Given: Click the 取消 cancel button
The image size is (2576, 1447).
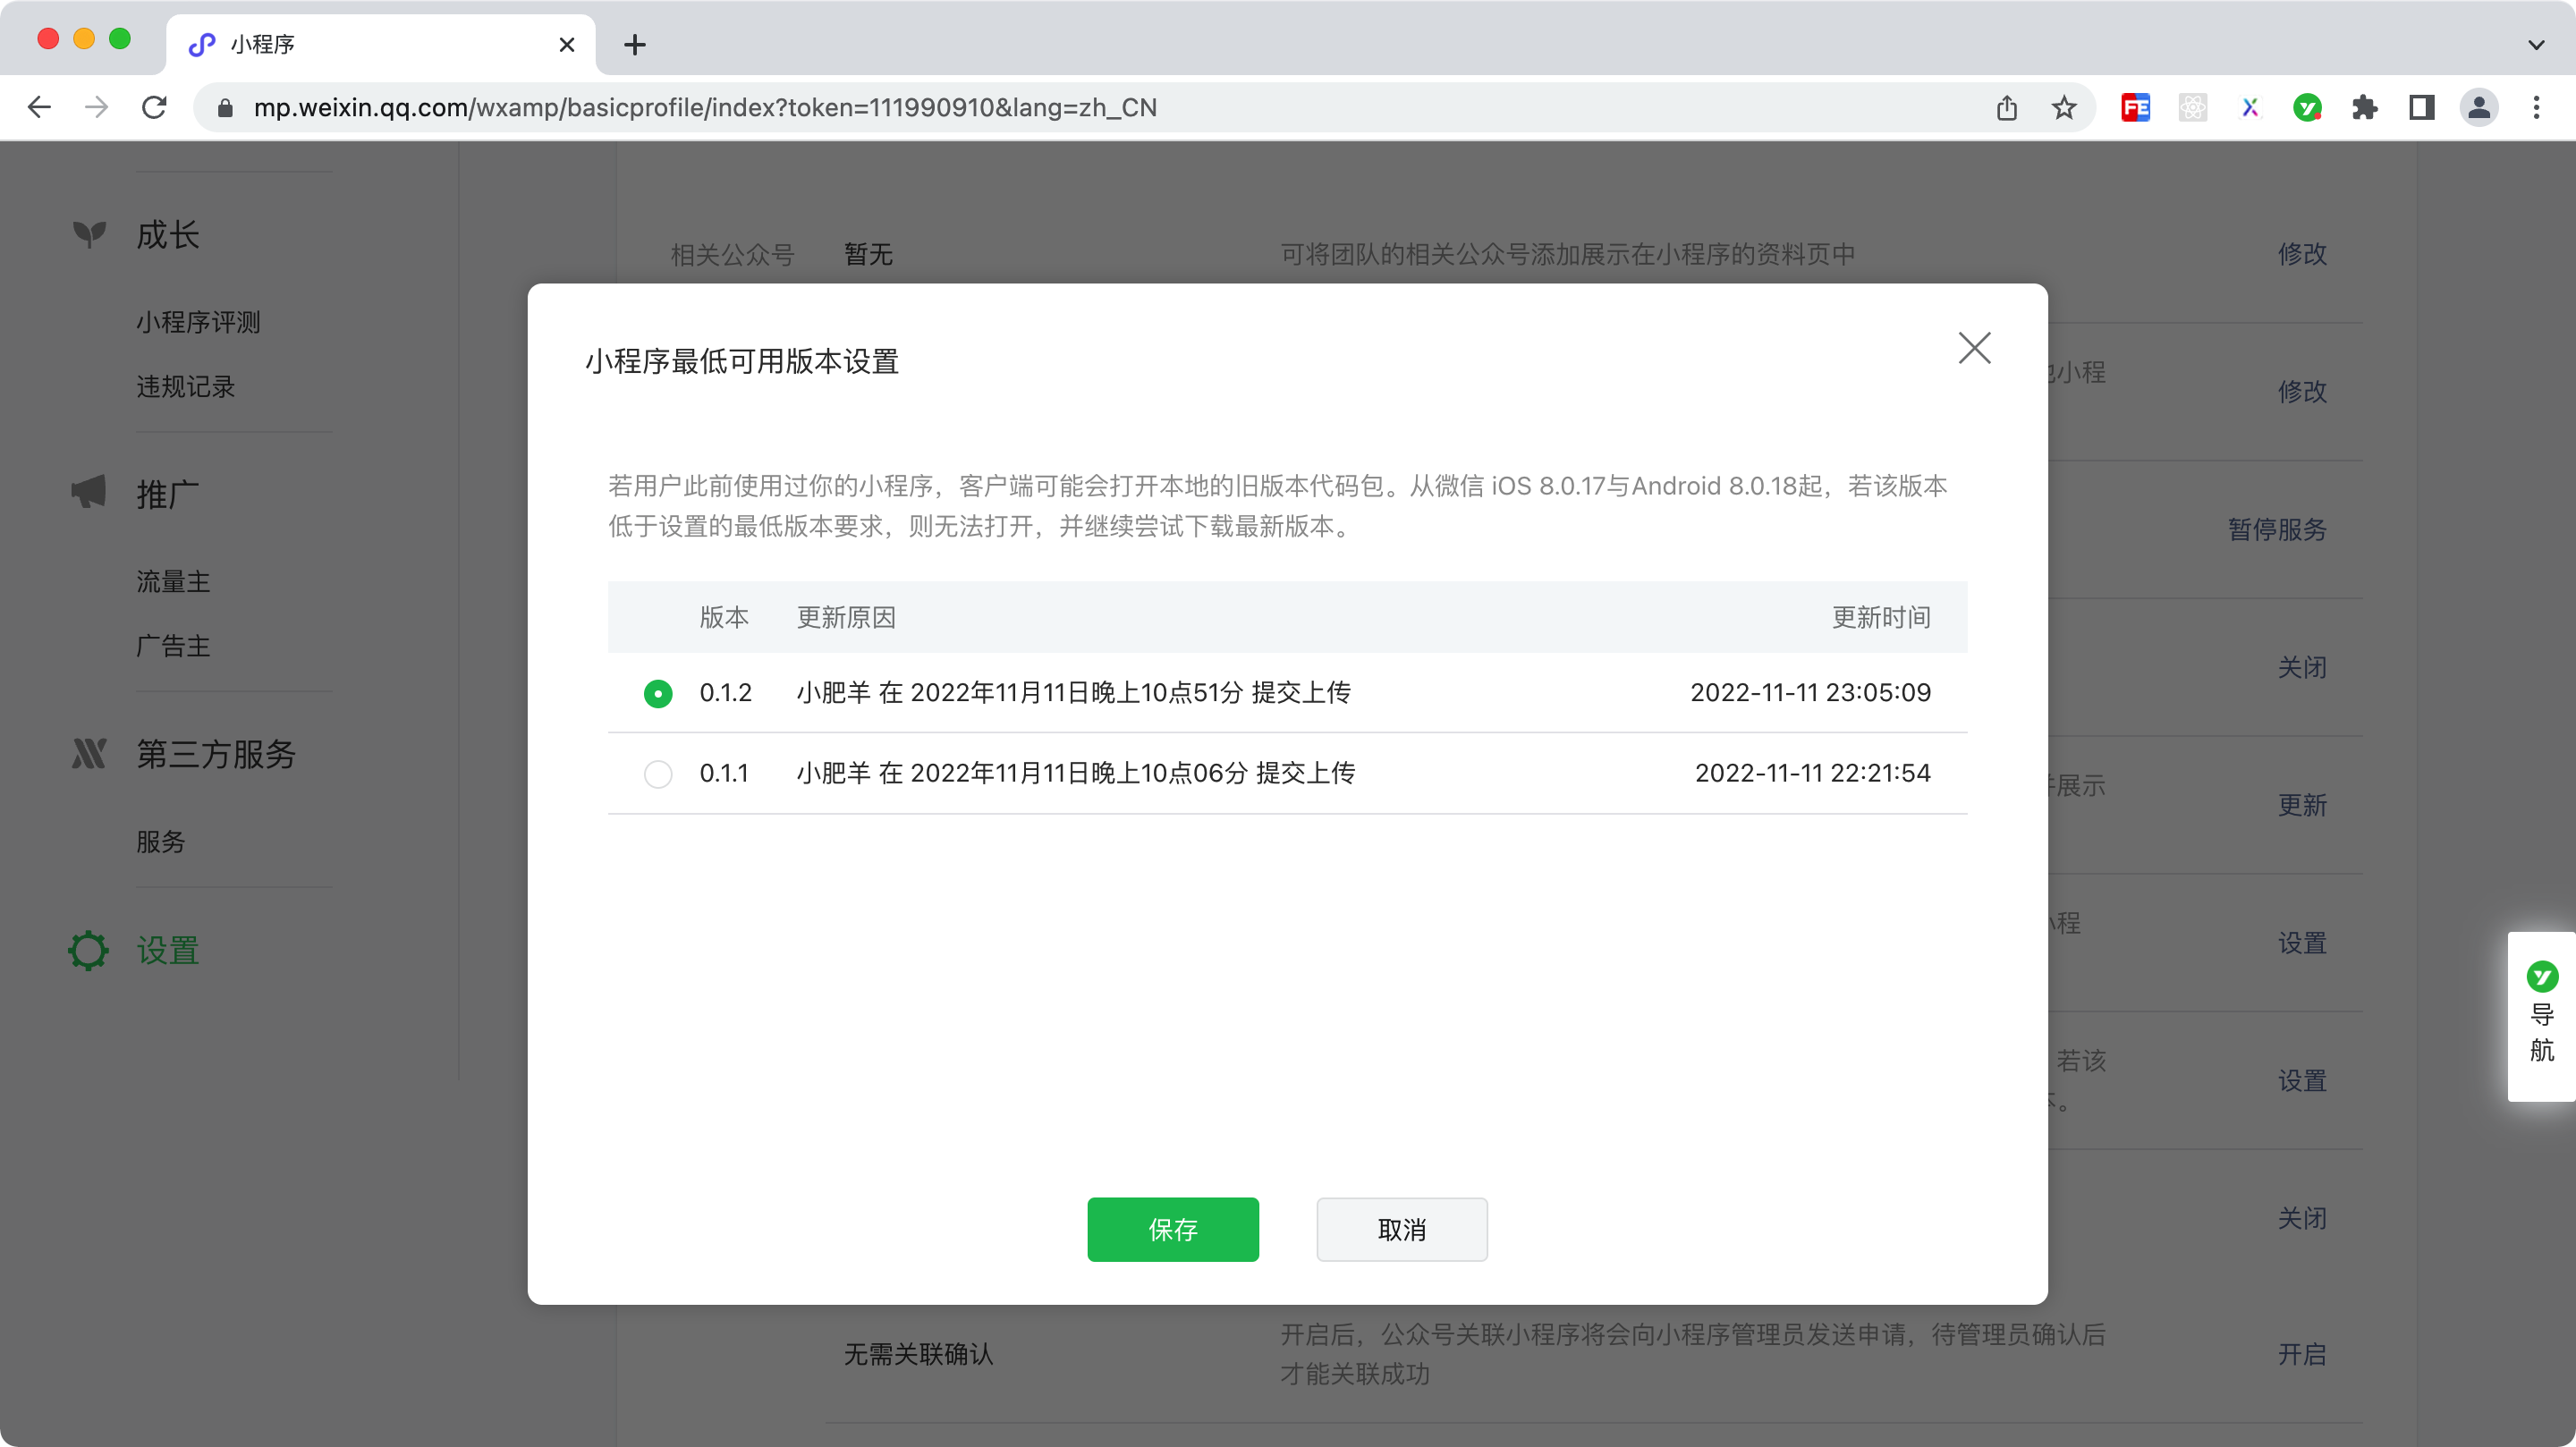Looking at the screenshot, I should pyautogui.click(x=1401, y=1229).
